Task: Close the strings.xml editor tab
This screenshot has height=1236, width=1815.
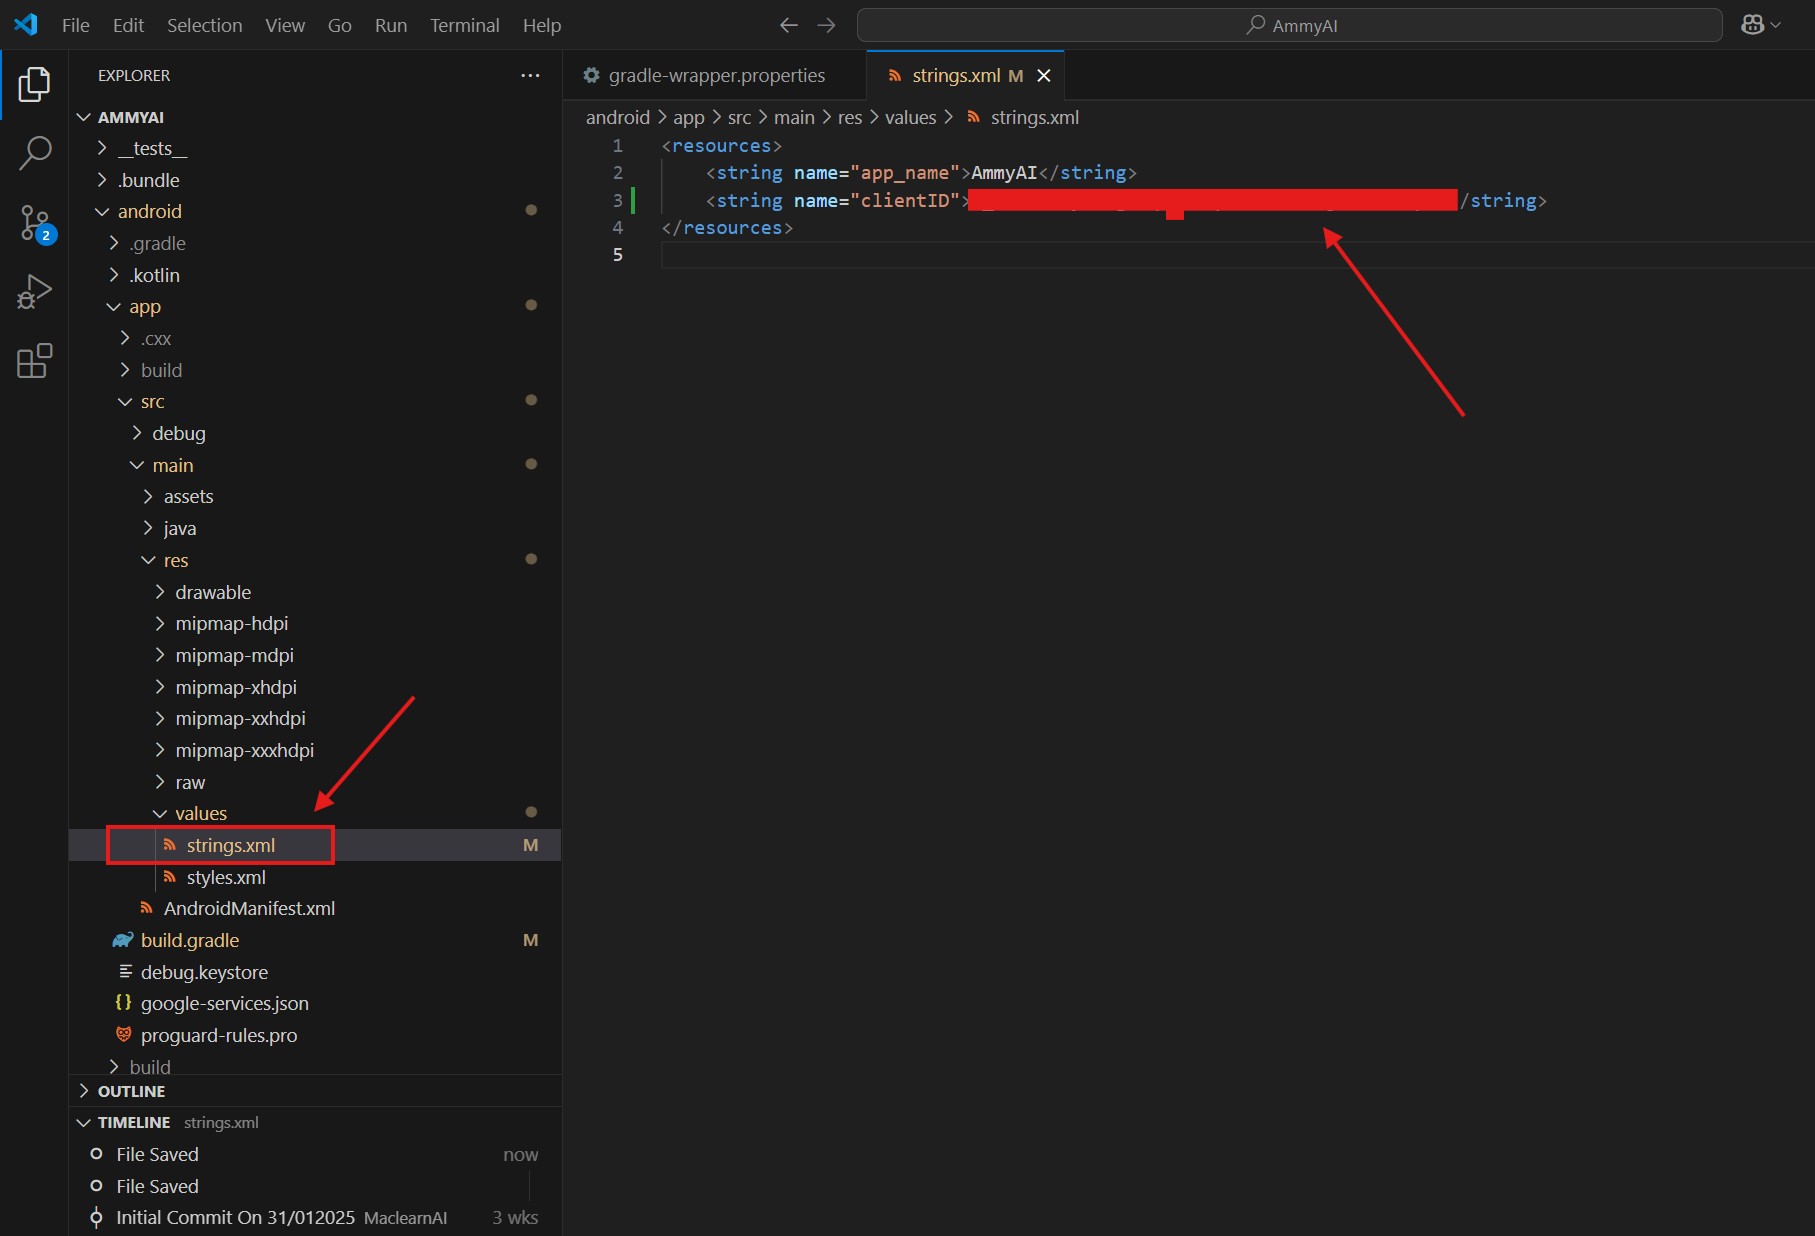Action: pos(1044,76)
